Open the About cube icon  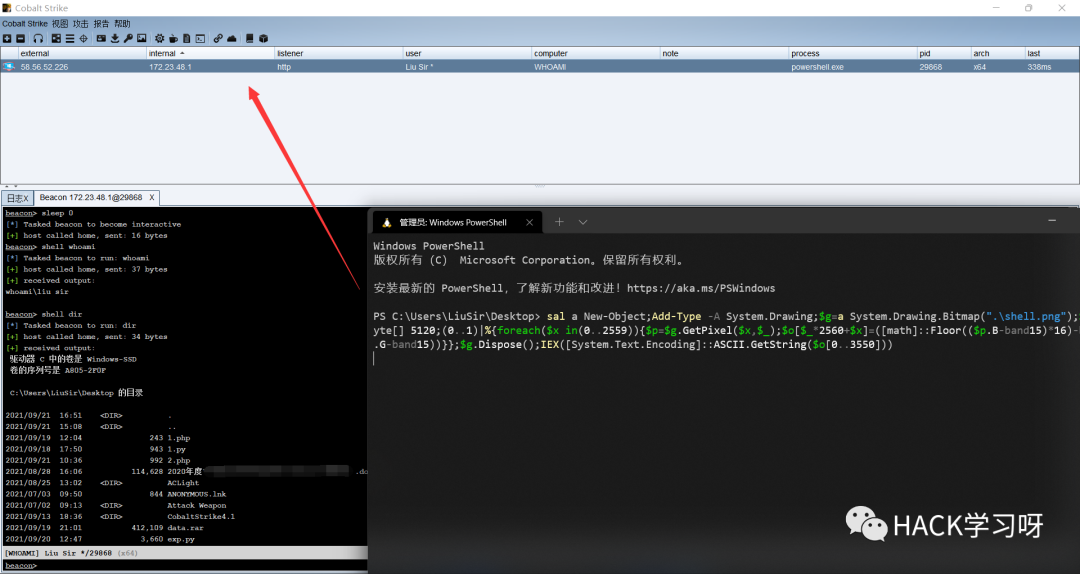pyautogui.click(x=263, y=39)
